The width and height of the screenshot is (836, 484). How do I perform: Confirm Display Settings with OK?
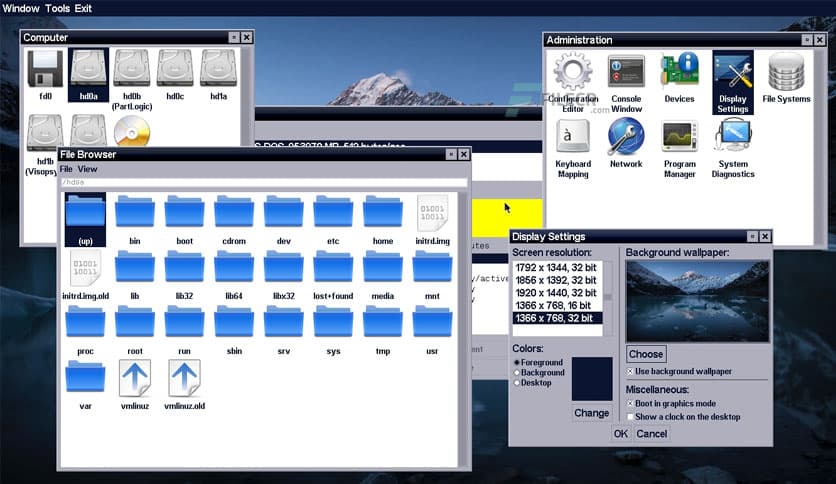coord(621,434)
